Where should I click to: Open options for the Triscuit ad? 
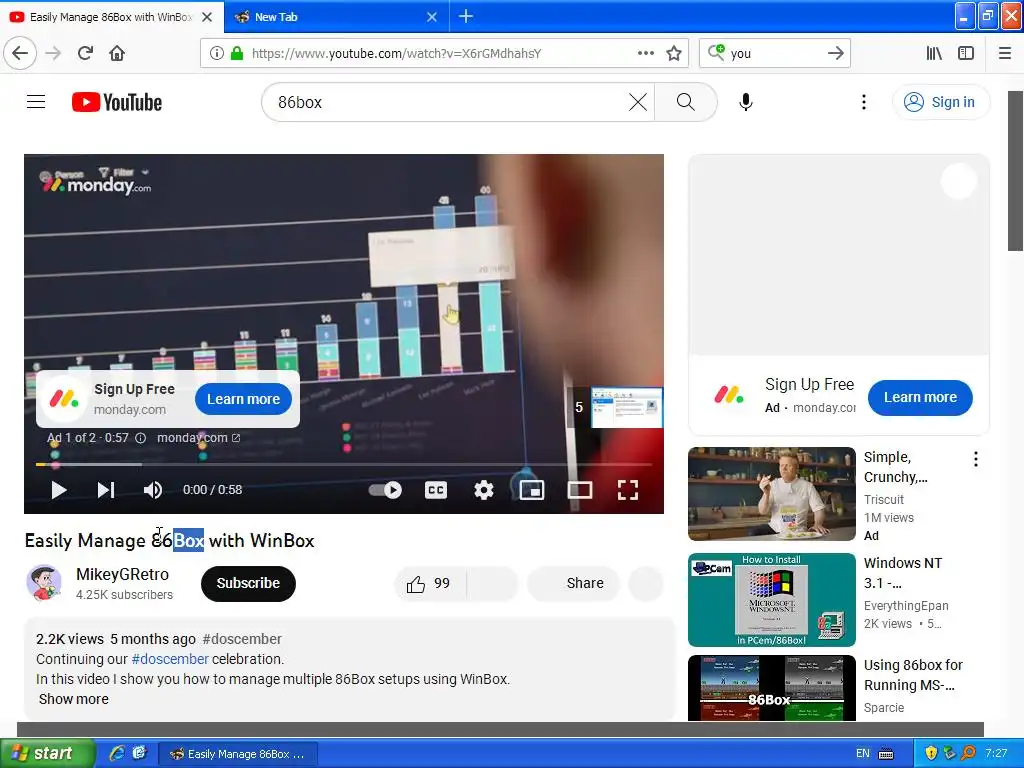pos(976,459)
